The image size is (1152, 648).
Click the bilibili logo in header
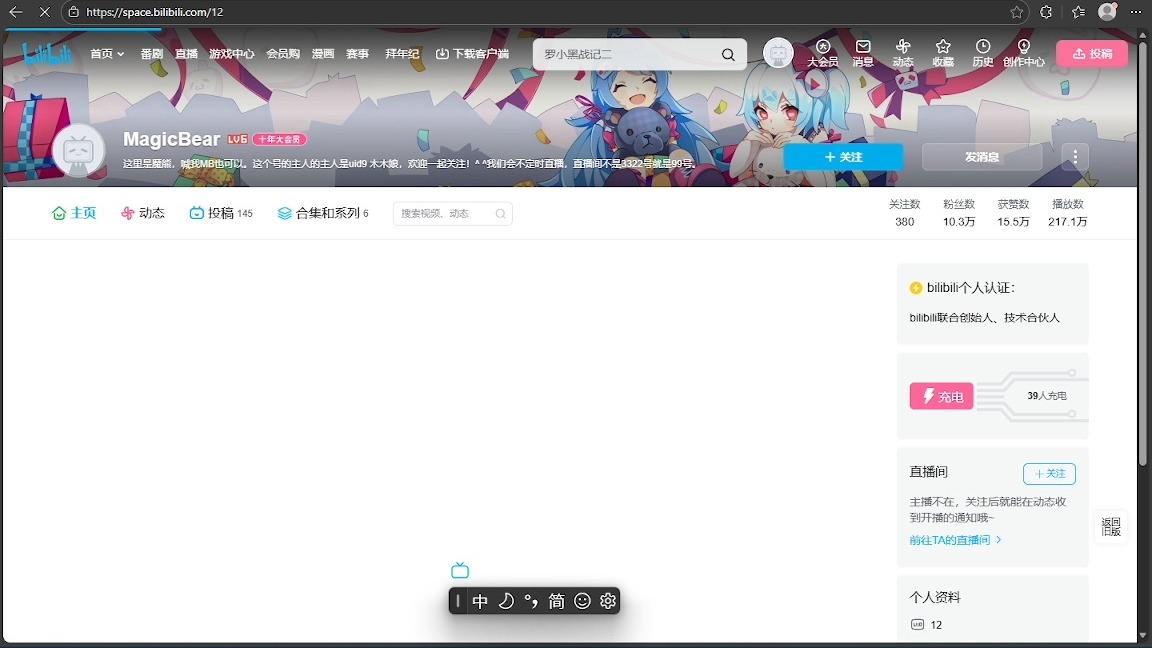click(47, 54)
